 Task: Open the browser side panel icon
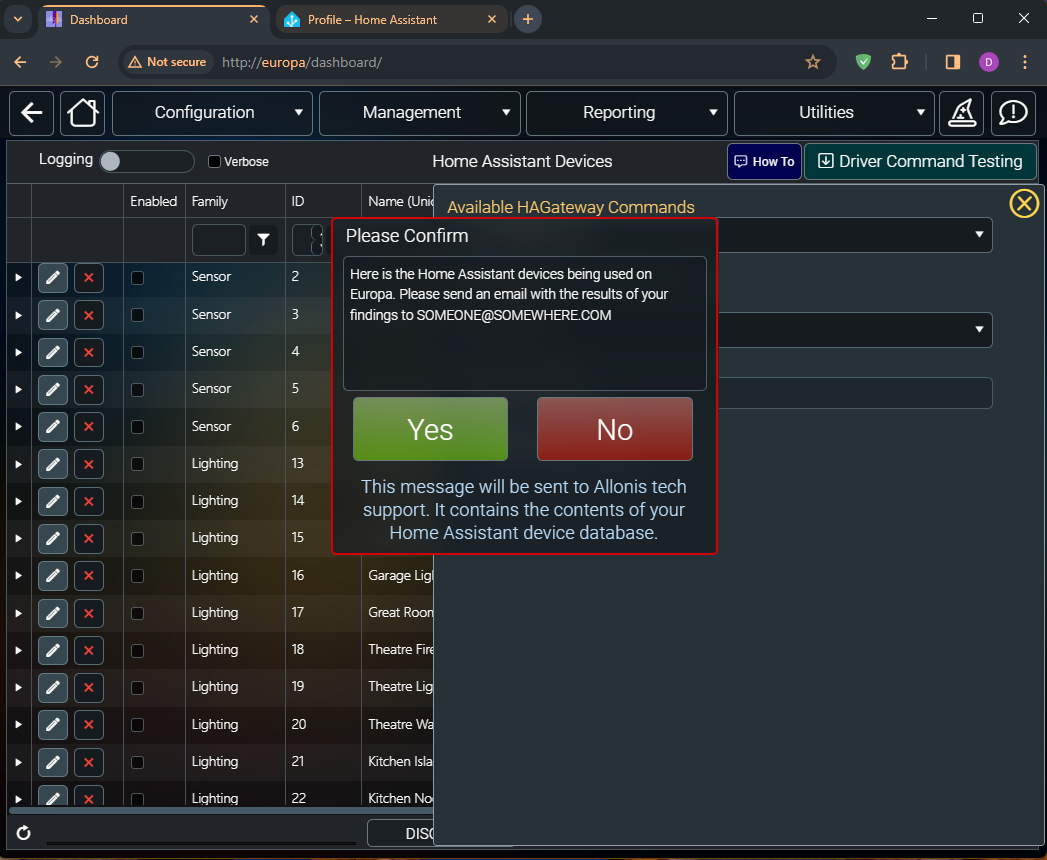tap(952, 62)
